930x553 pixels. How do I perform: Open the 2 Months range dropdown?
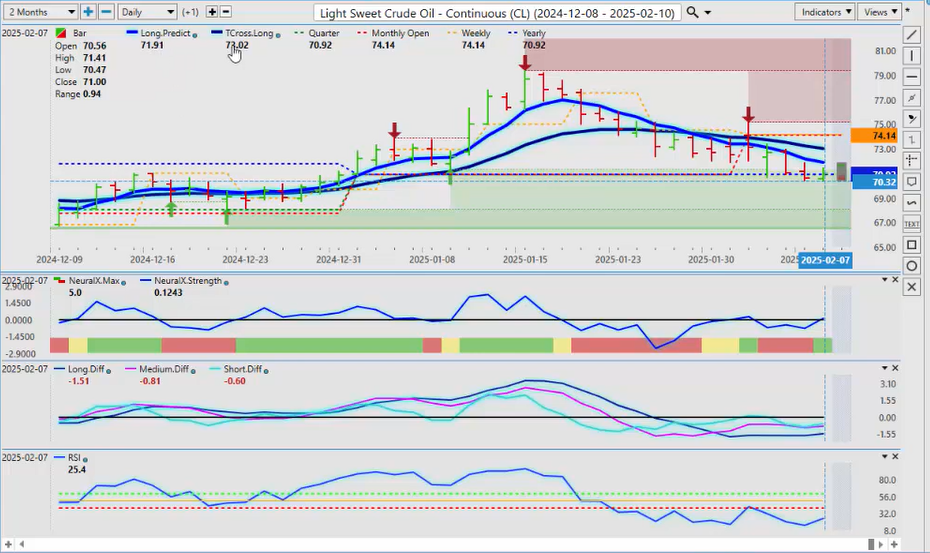point(40,12)
